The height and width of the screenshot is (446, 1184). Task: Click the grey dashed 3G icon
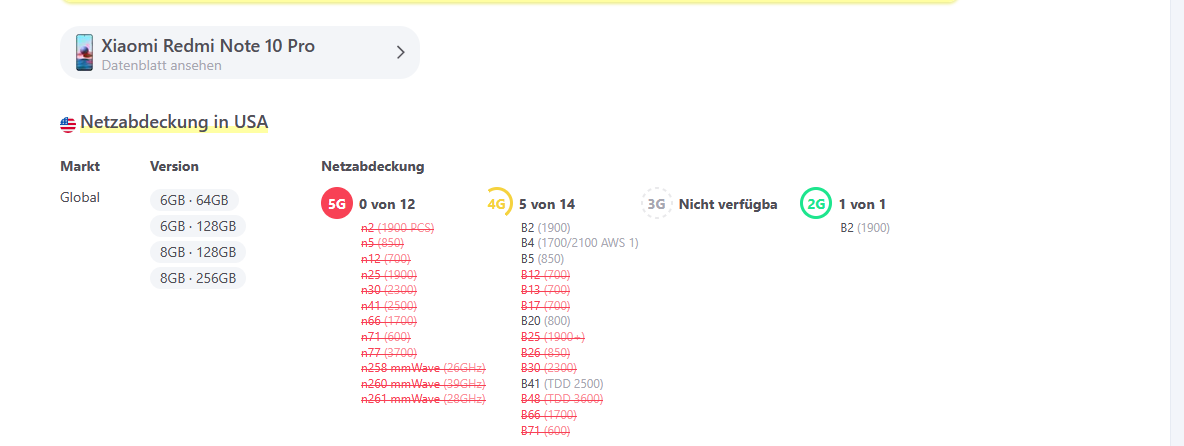(x=656, y=204)
